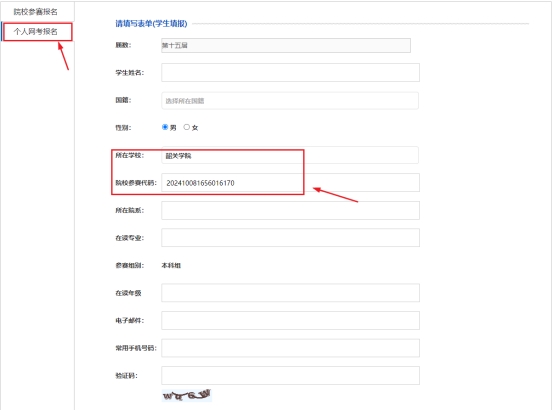Image resolution: width=553 pixels, height=411 pixels.
Task: Click the 届数 field showing 第十五届
Action: [286, 46]
